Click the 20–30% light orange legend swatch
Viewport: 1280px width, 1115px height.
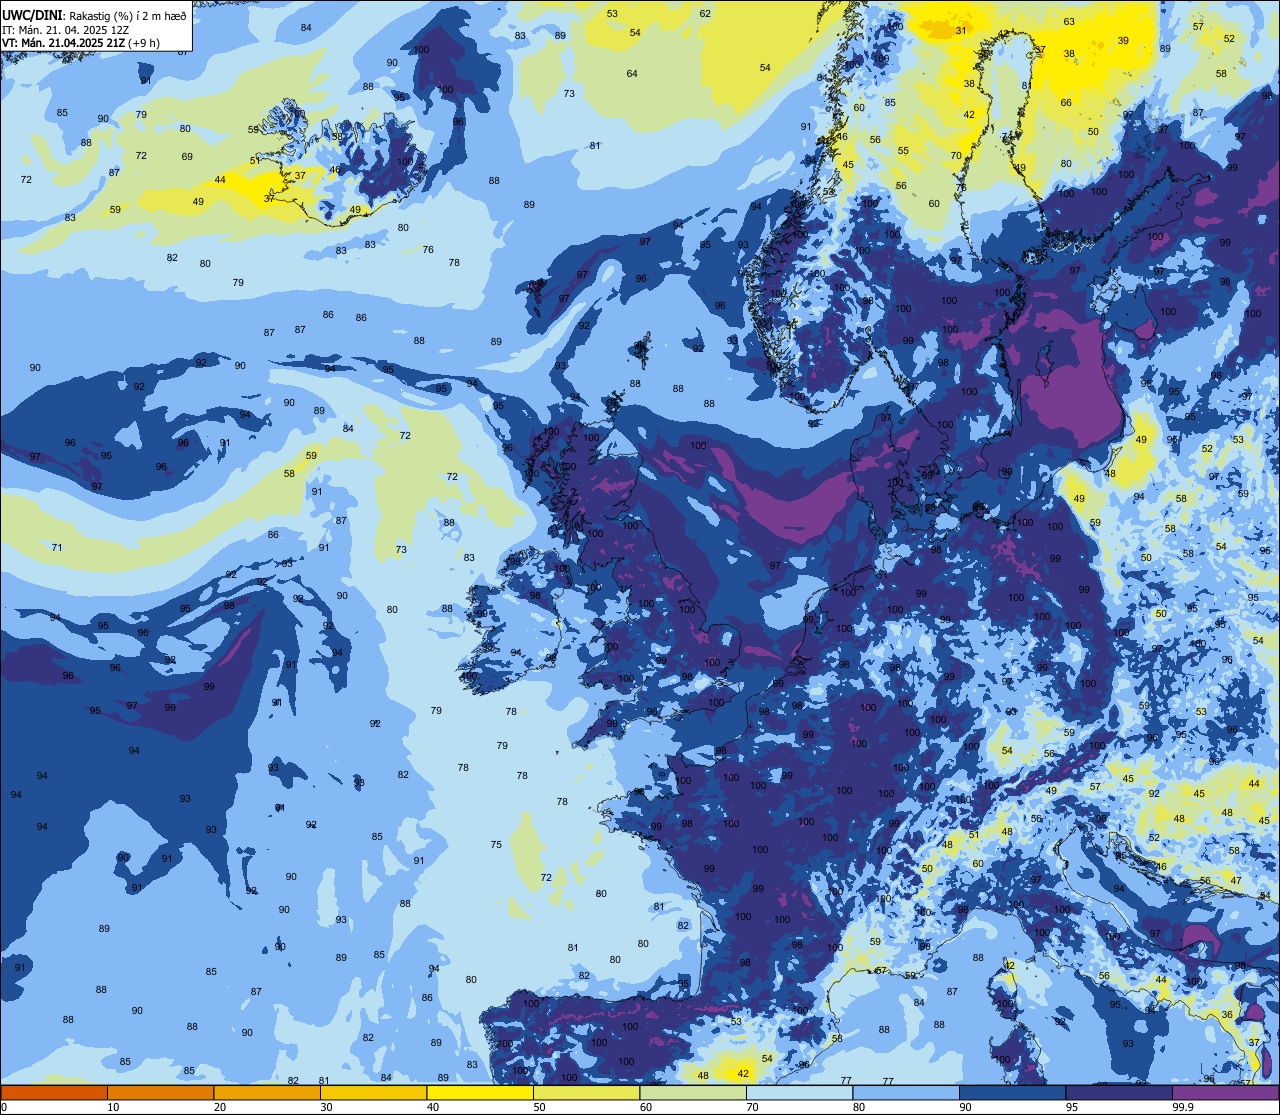click(267, 1092)
